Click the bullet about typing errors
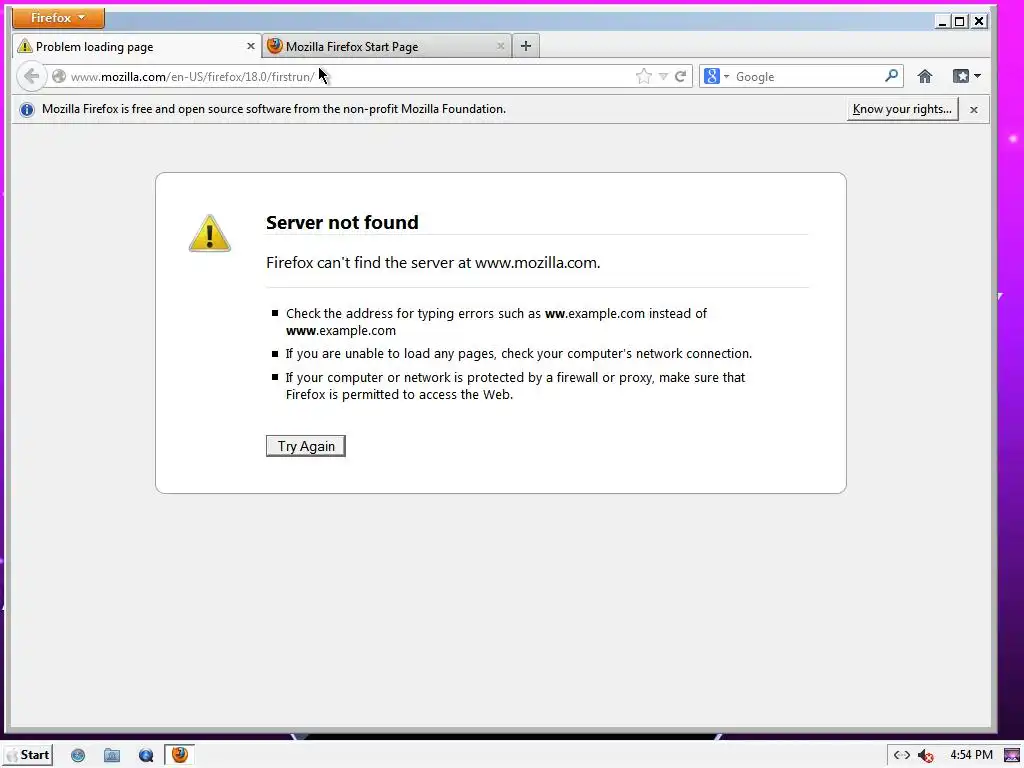The image size is (1024, 768). pos(496,322)
